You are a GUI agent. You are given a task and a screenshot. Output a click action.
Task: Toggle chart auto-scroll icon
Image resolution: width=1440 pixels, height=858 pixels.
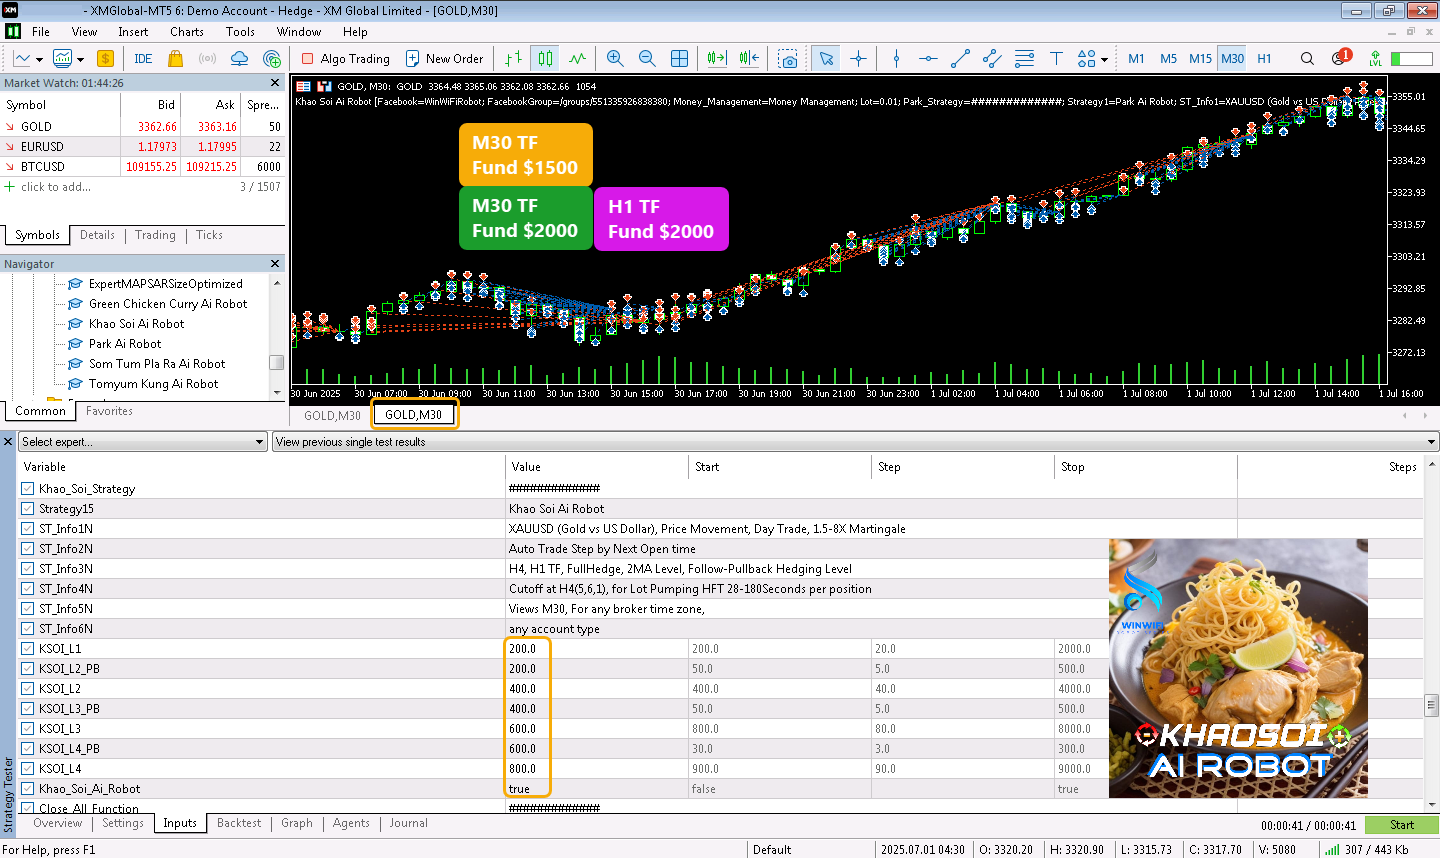coord(717,59)
